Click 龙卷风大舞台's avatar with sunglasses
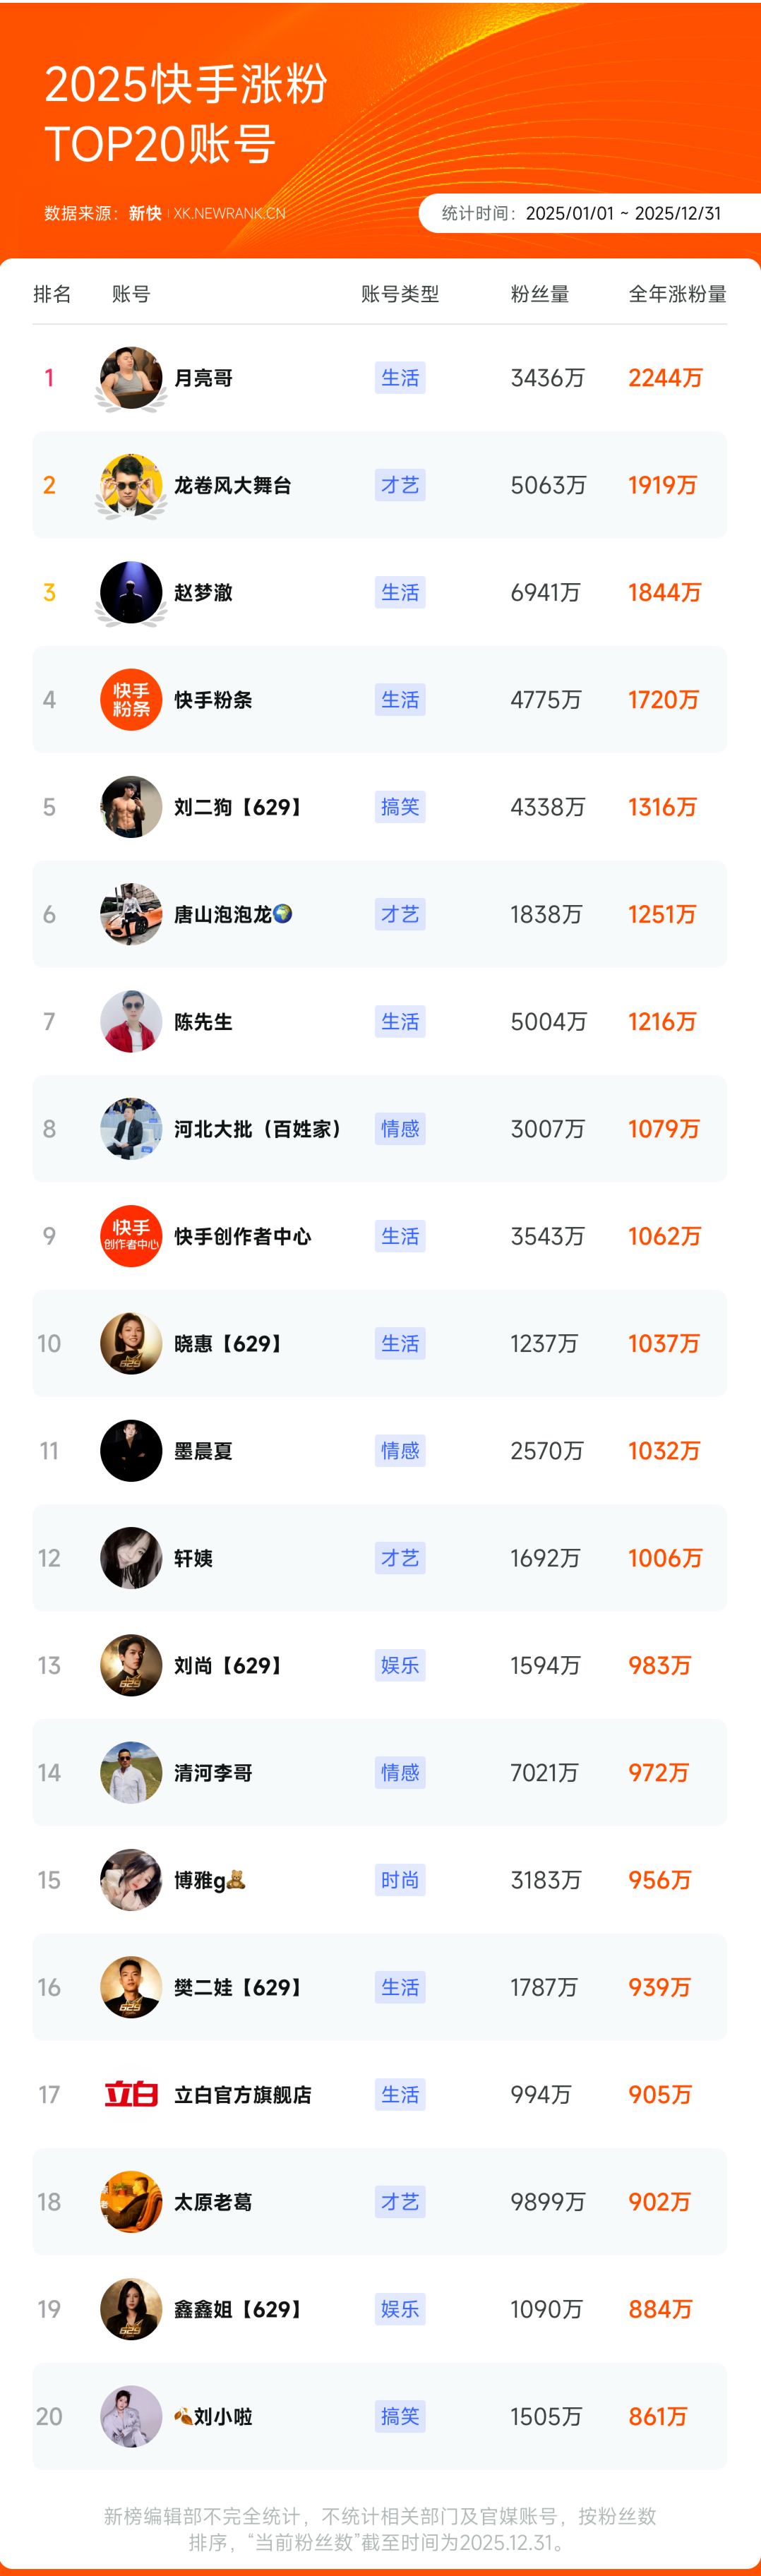Viewport: 761px width, 2576px height. [131, 485]
